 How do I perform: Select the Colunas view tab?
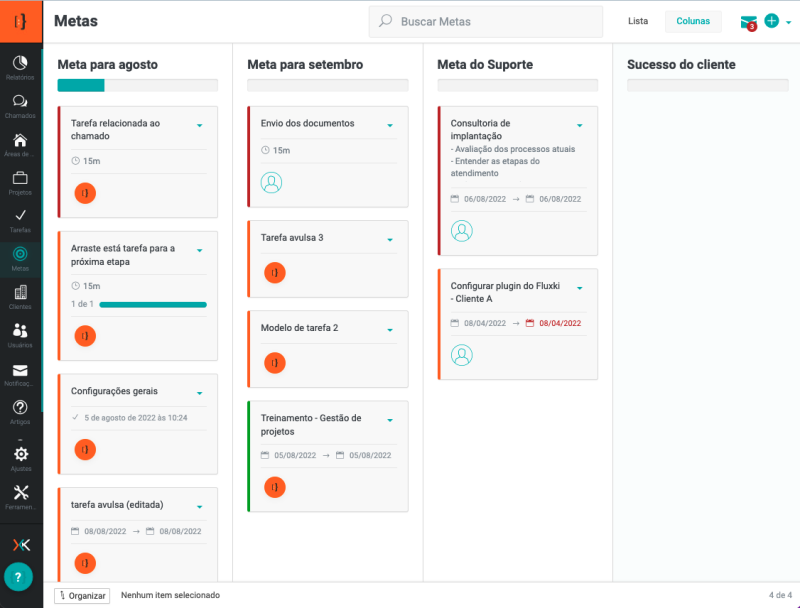[x=693, y=21]
